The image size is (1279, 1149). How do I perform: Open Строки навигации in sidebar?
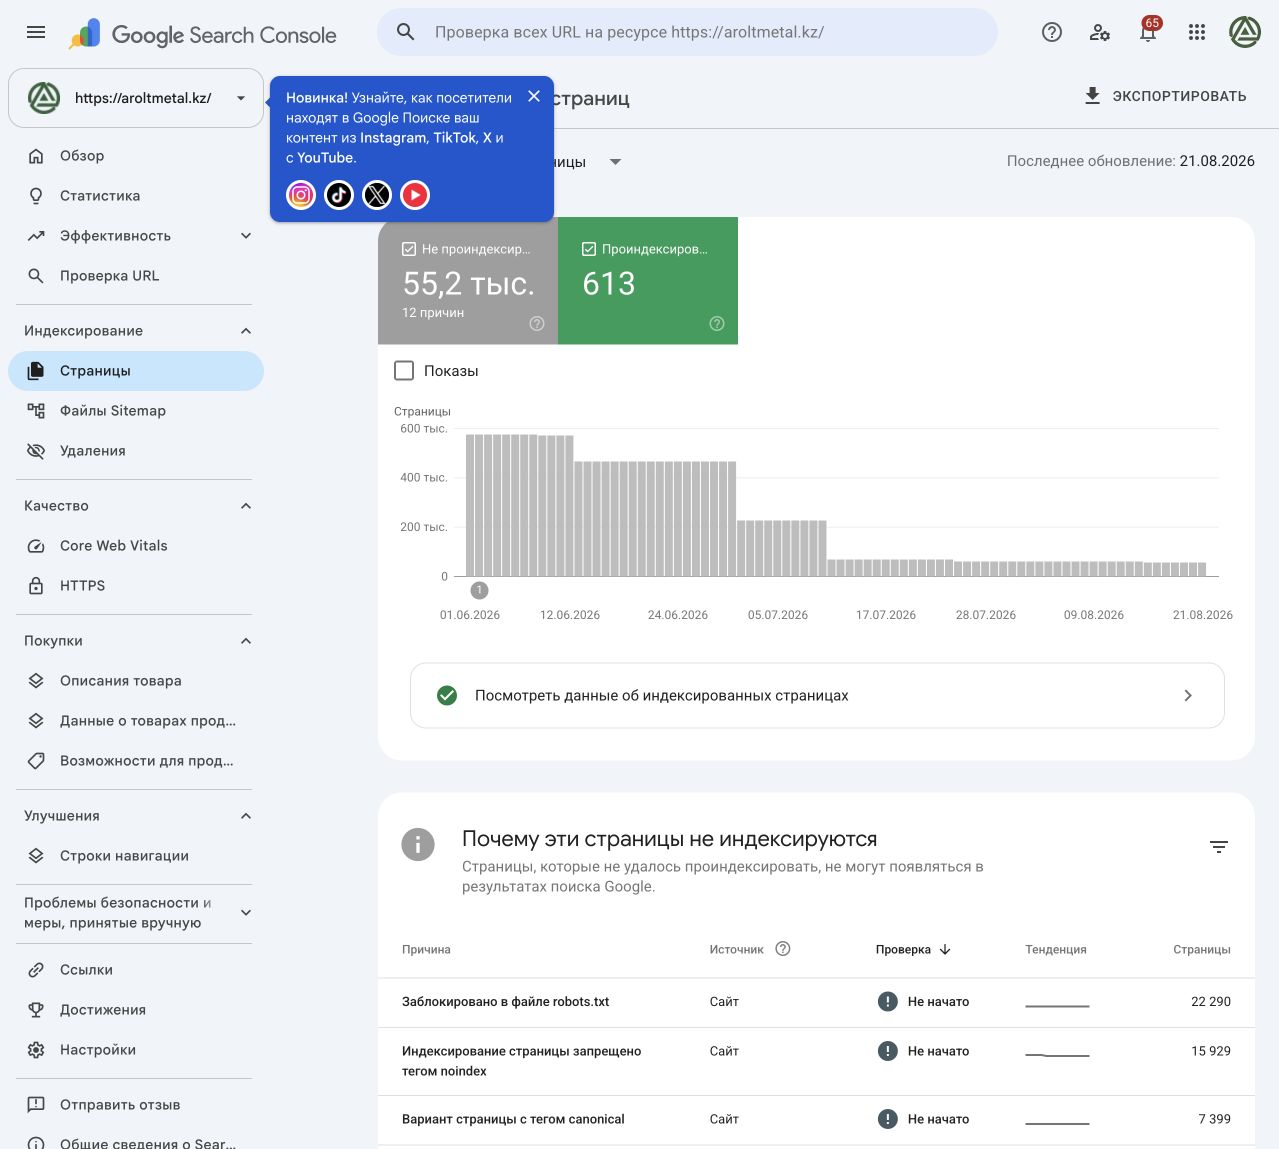point(136,856)
